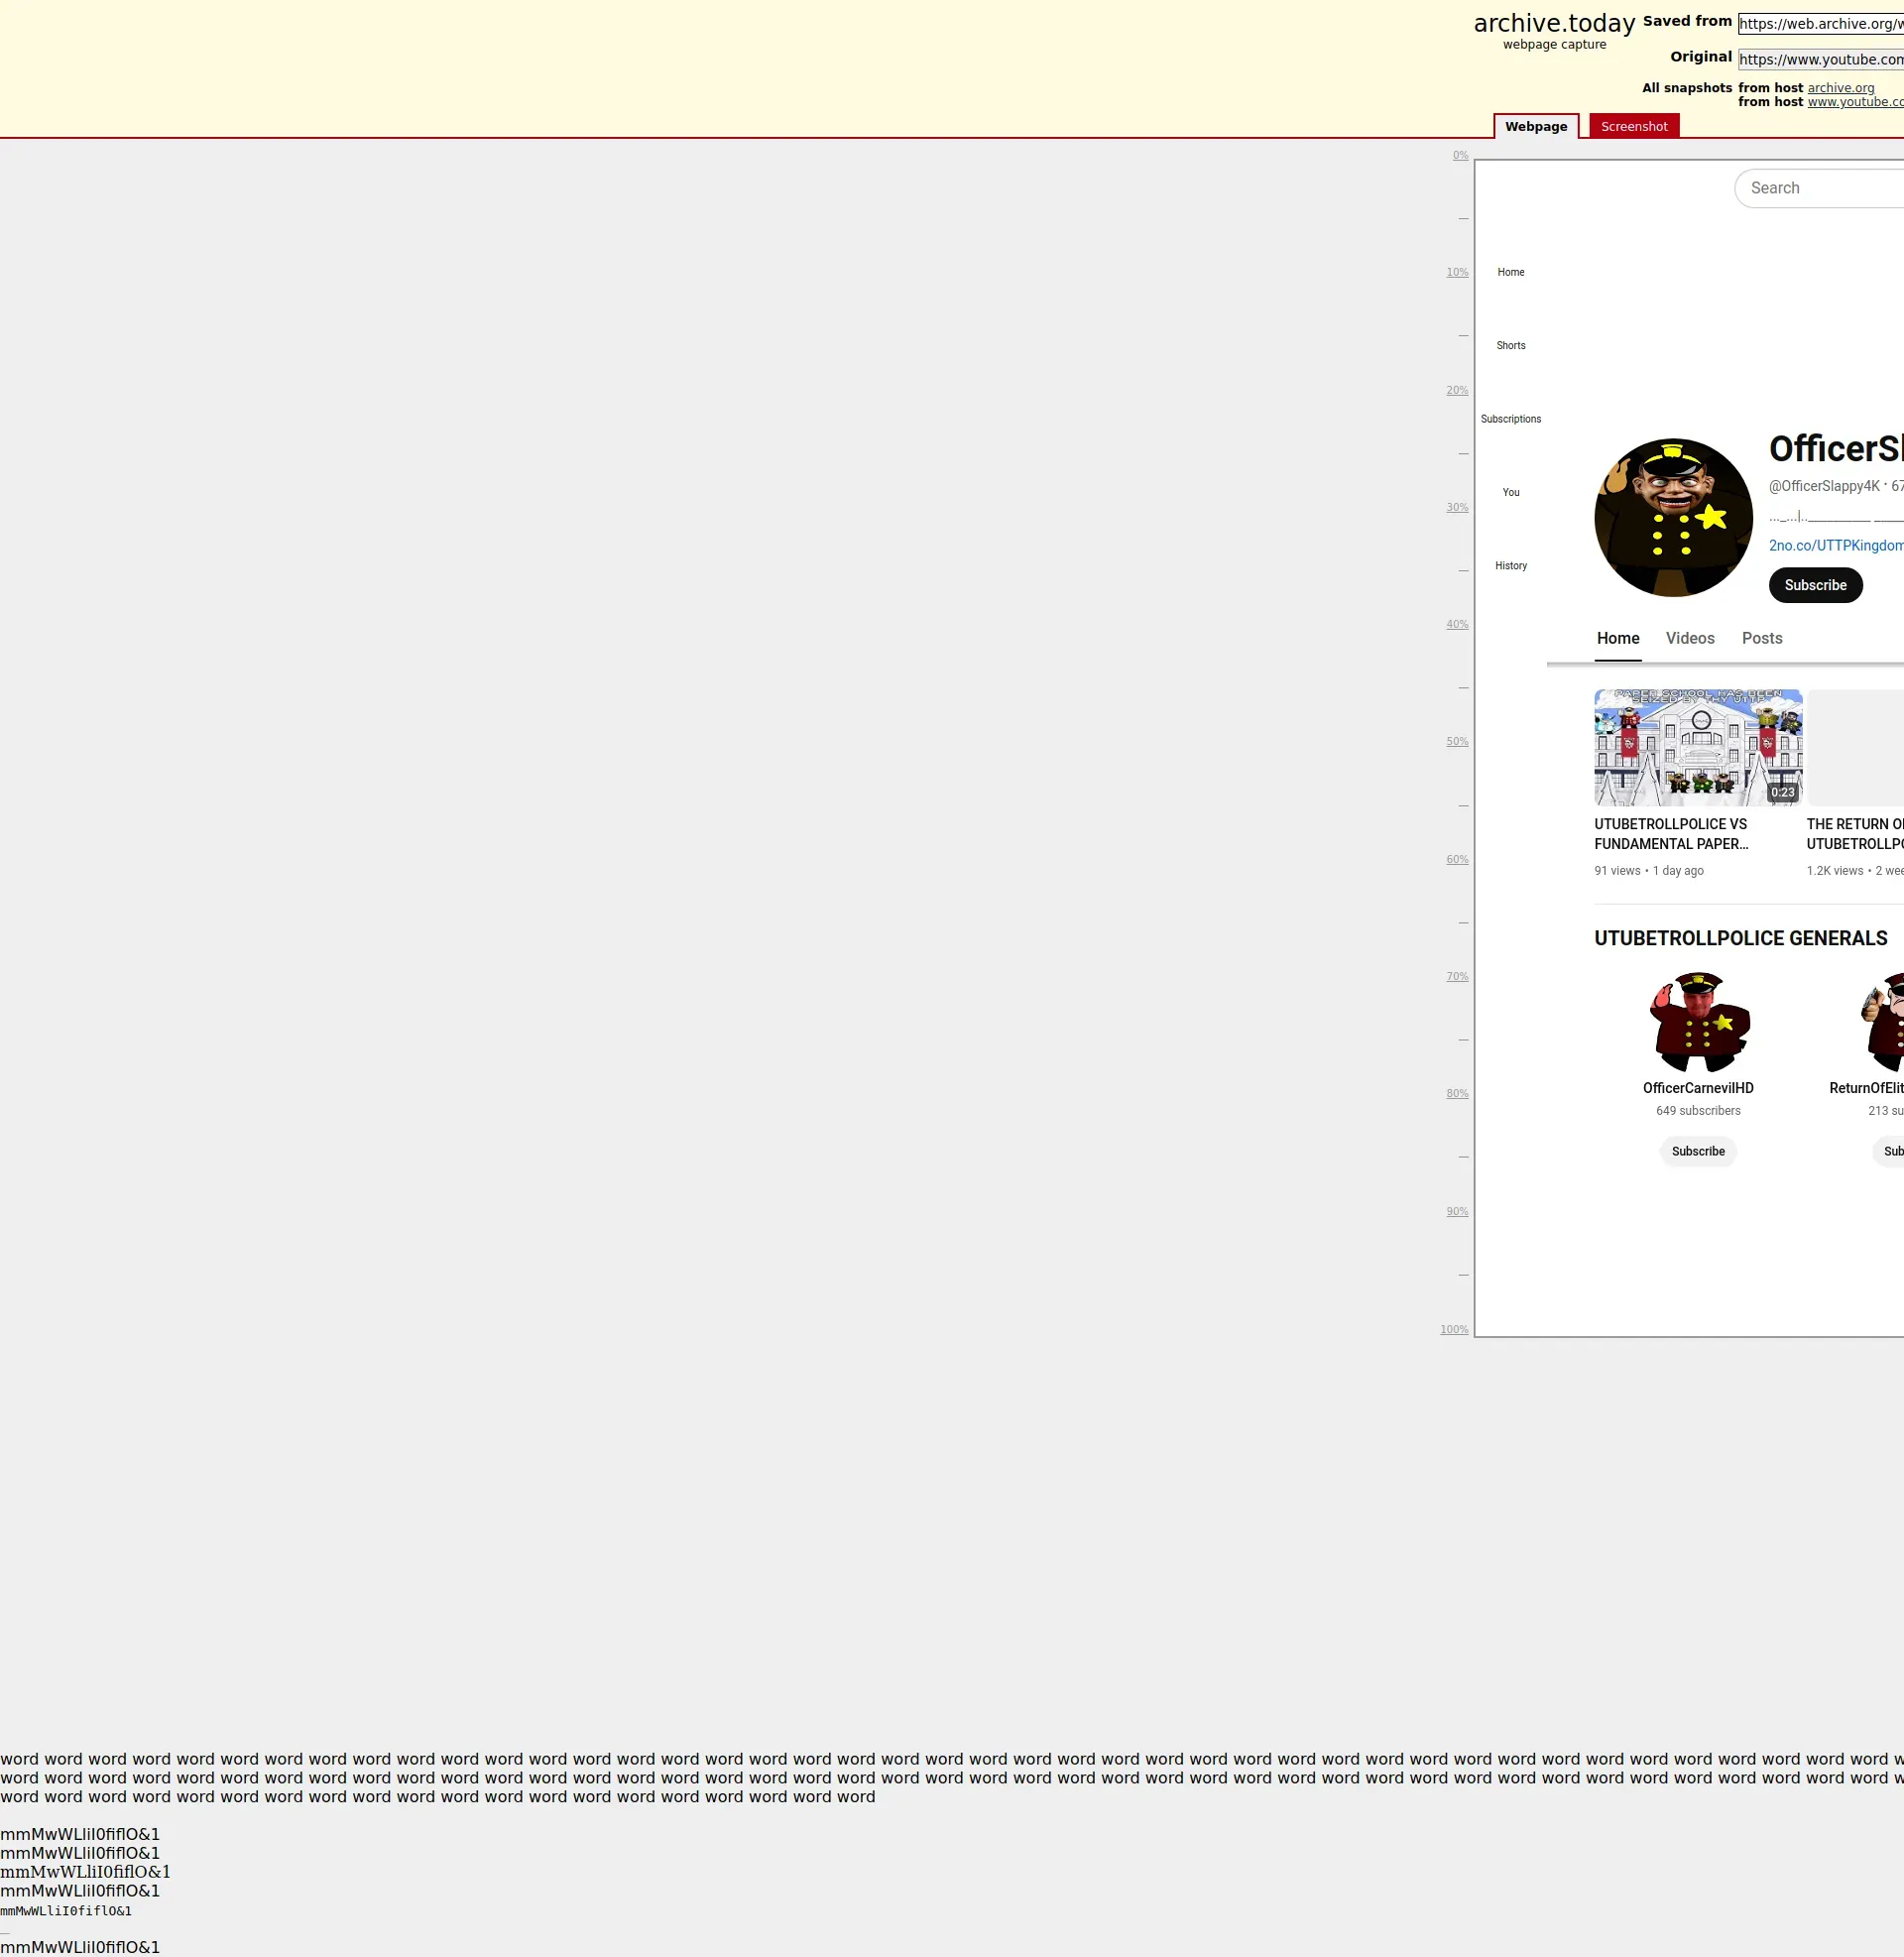Open the channel's Videos tab
This screenshot has width=1904, height=1957.
[x=1689, y=638]
